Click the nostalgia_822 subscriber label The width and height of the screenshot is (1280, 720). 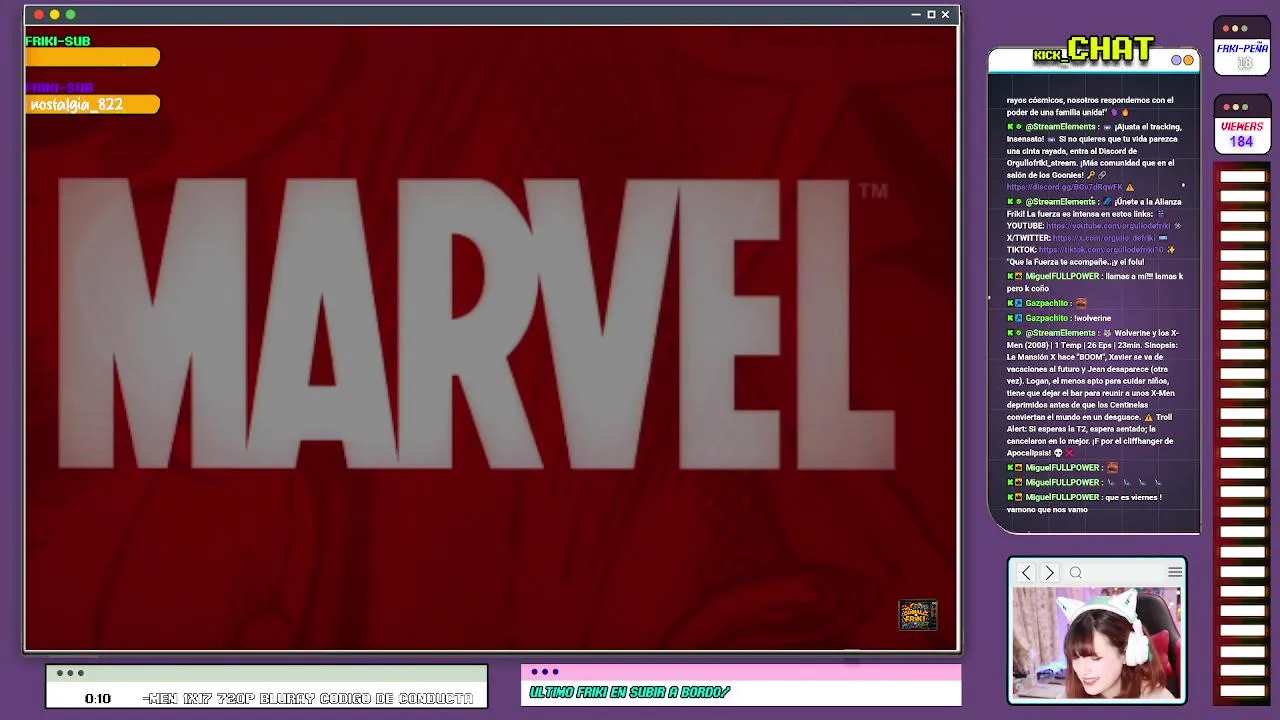pyautogui.click(x=77, y=105)
